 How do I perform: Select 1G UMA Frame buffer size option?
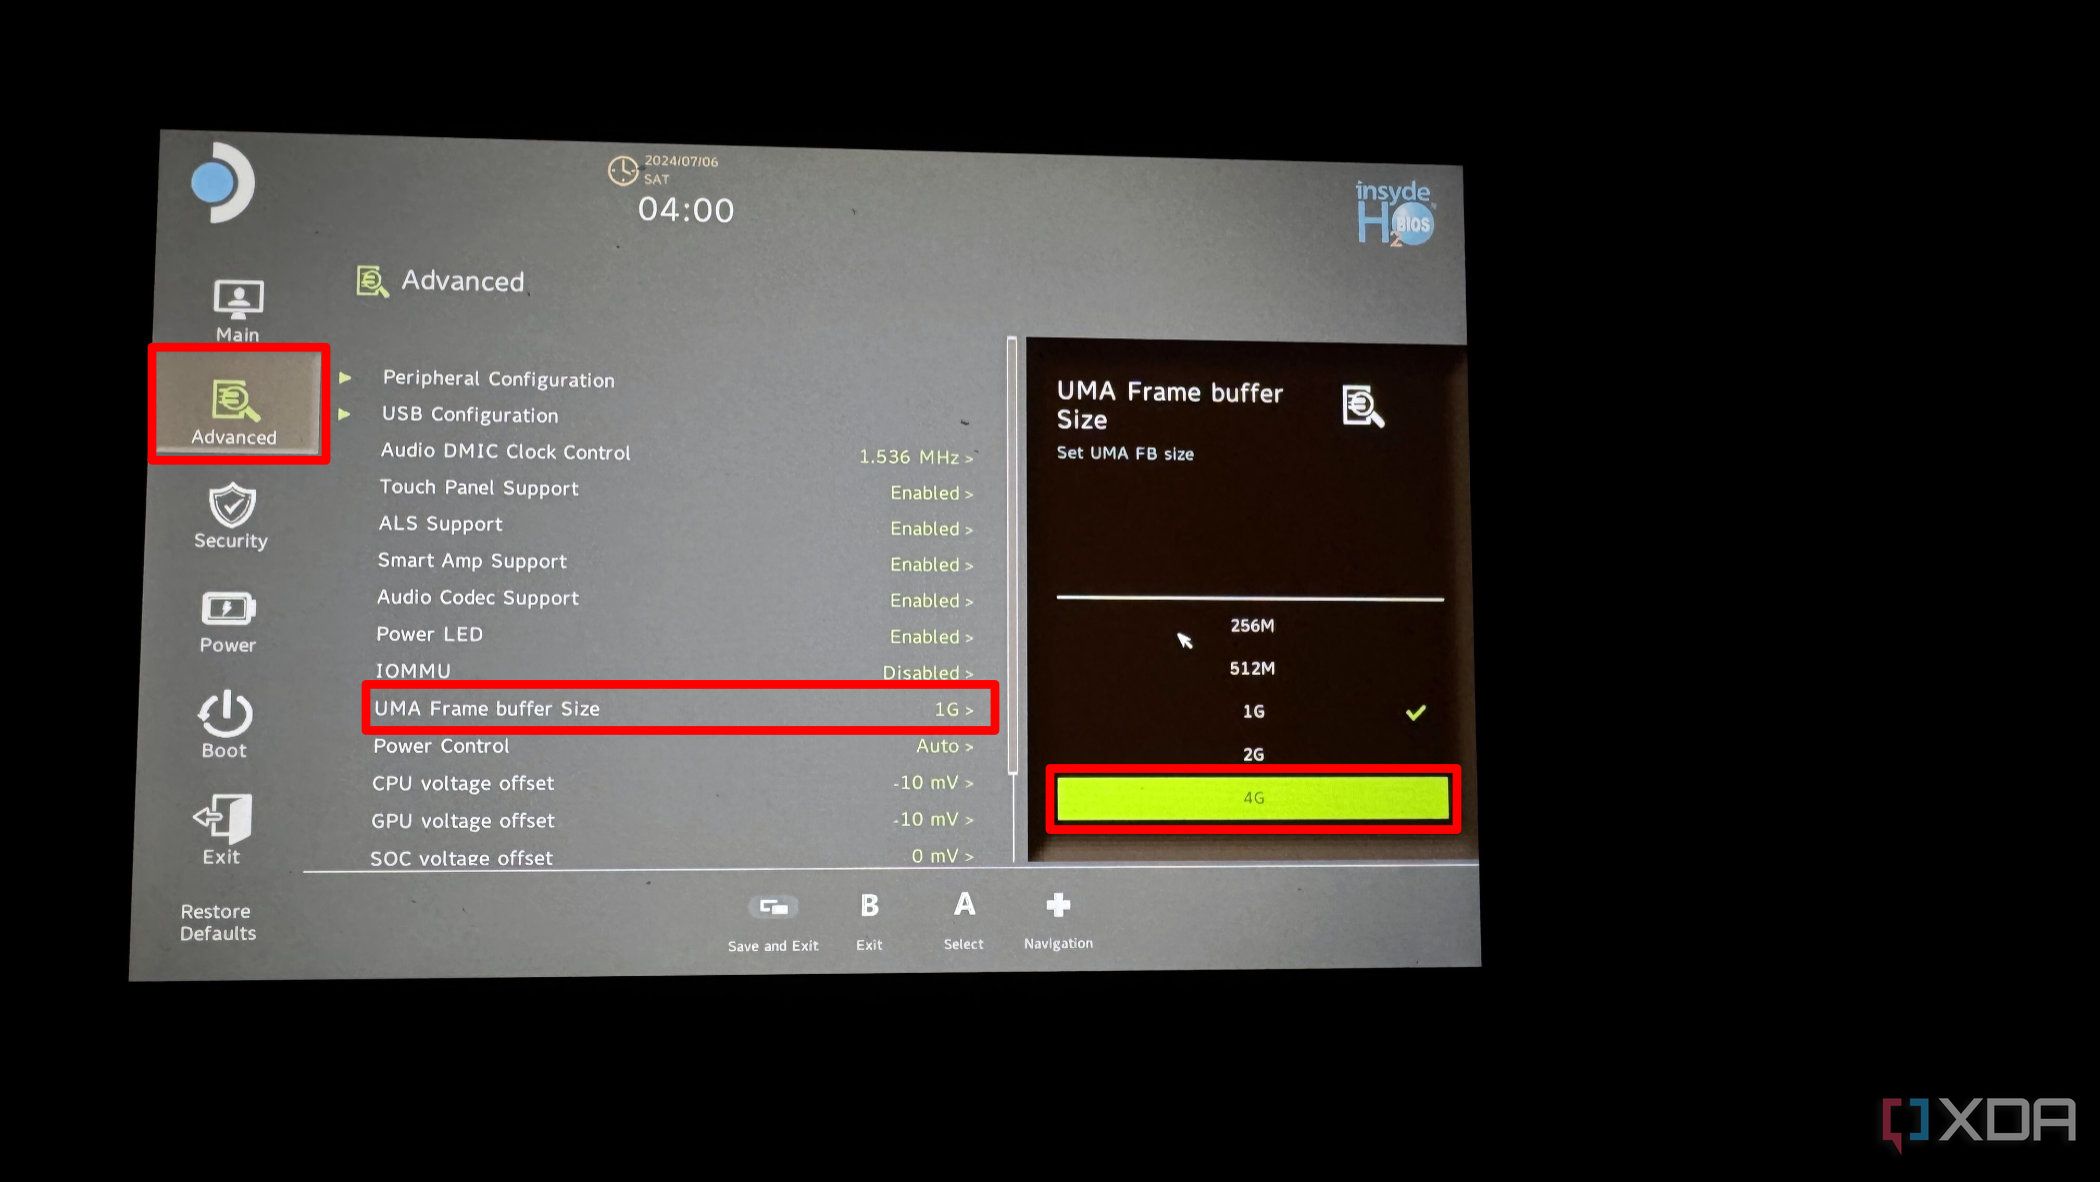click(1250, 711)
